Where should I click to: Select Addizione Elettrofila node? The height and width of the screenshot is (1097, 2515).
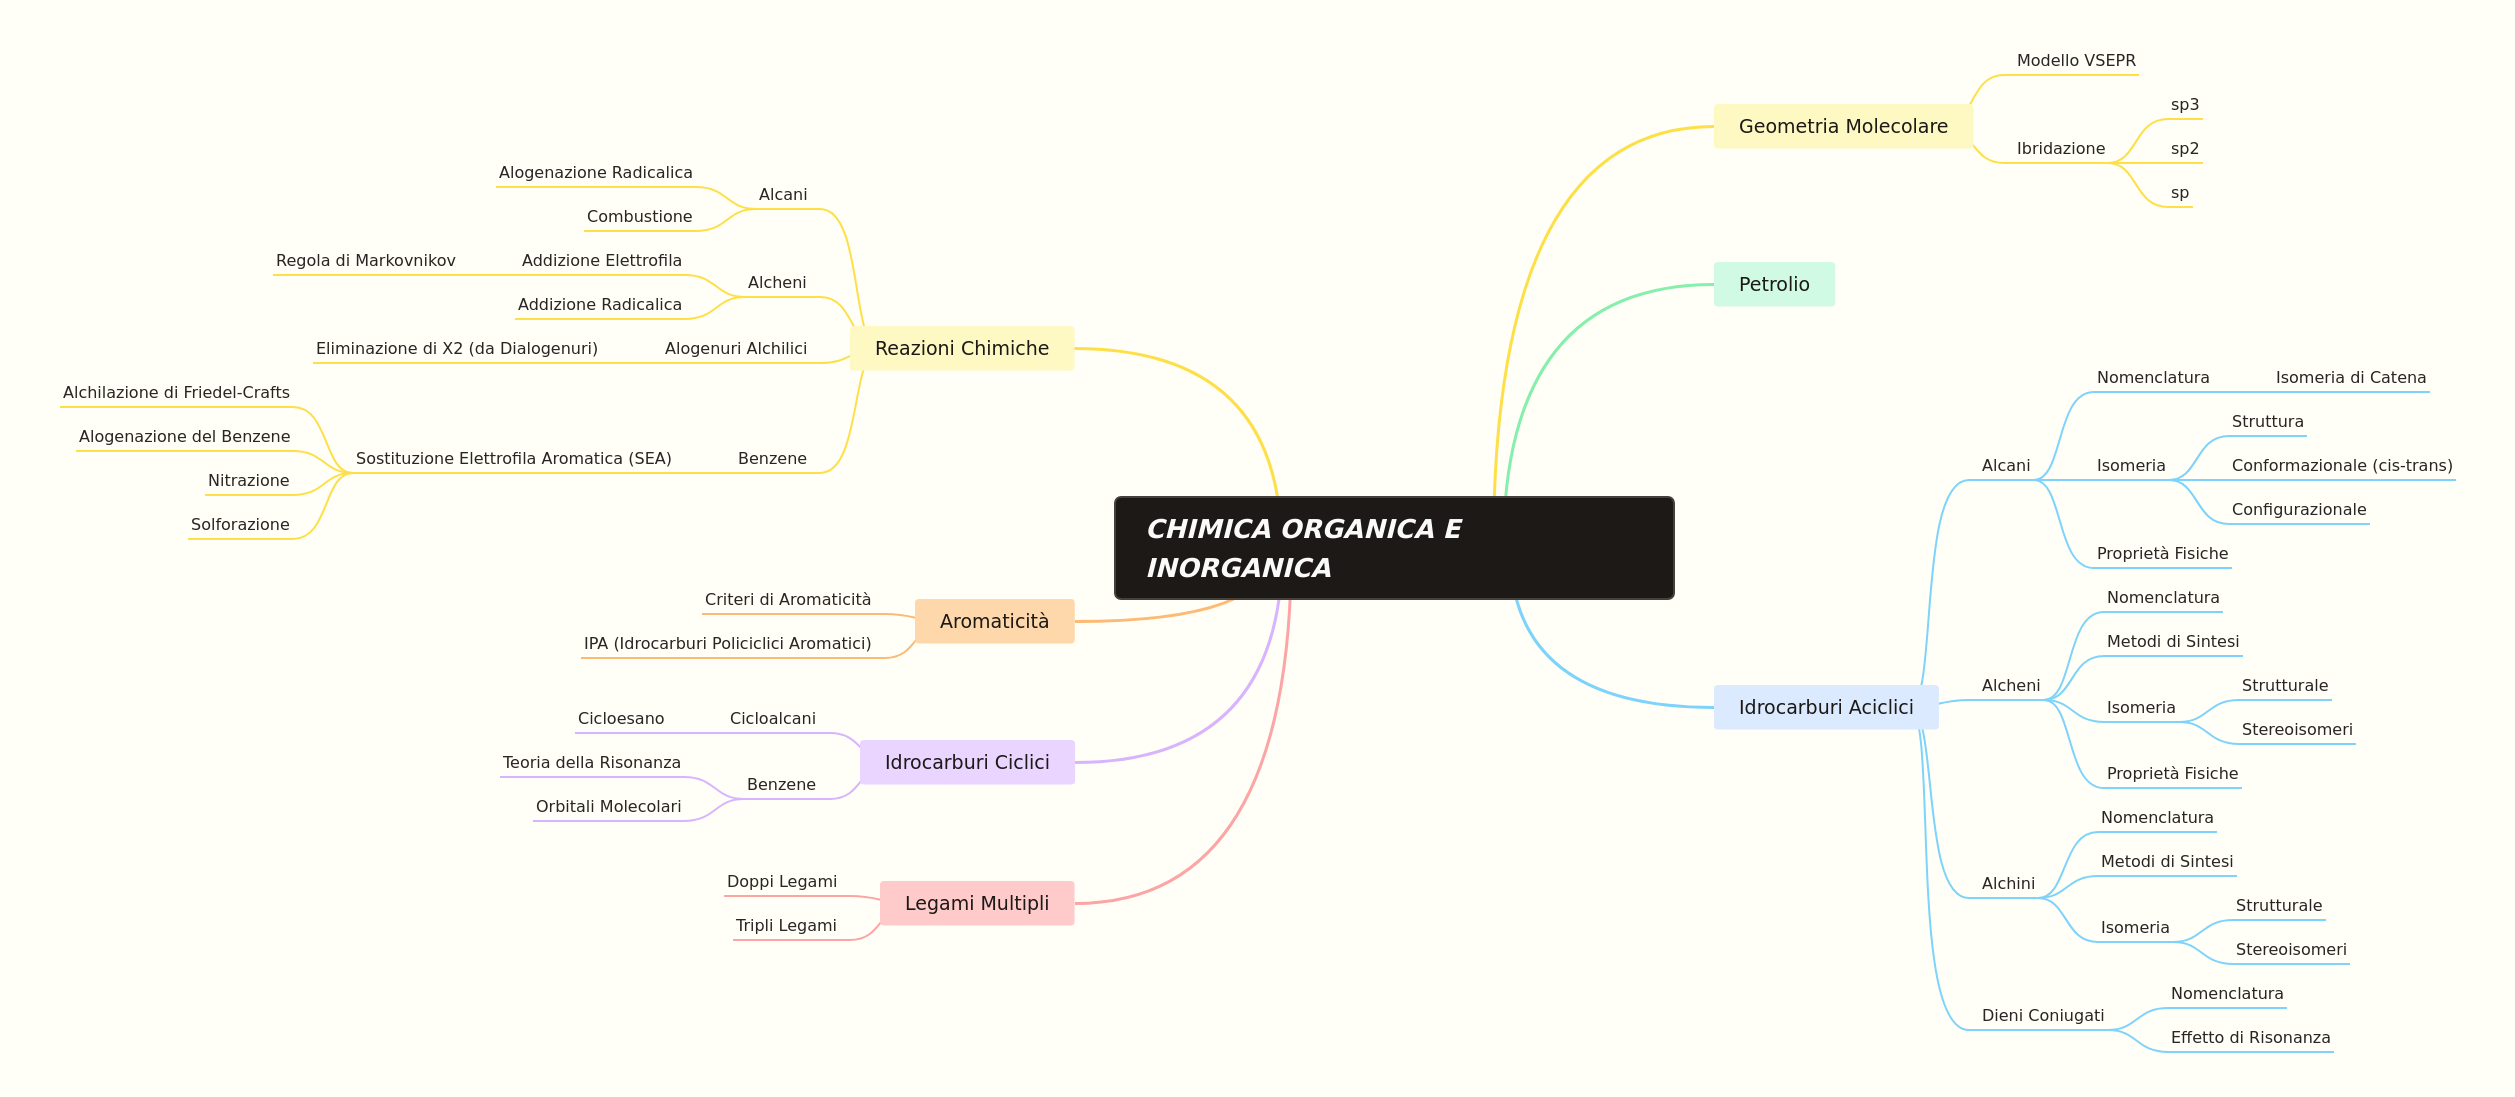pos(602,261)
